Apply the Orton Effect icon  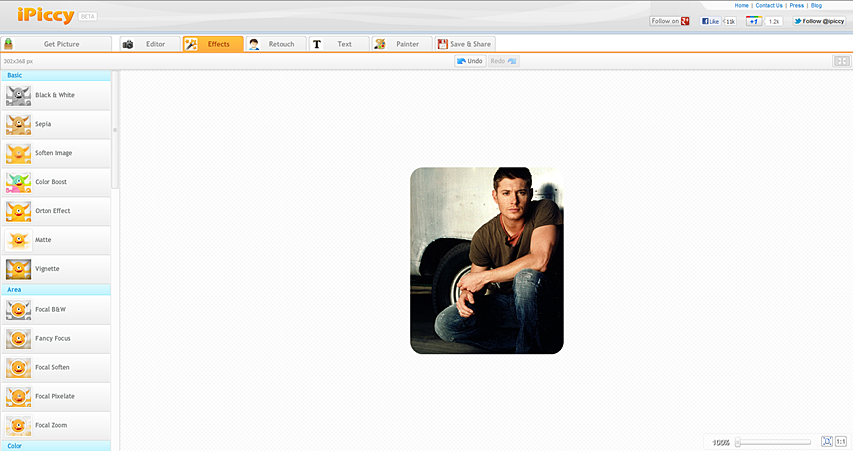pos(18,211)
